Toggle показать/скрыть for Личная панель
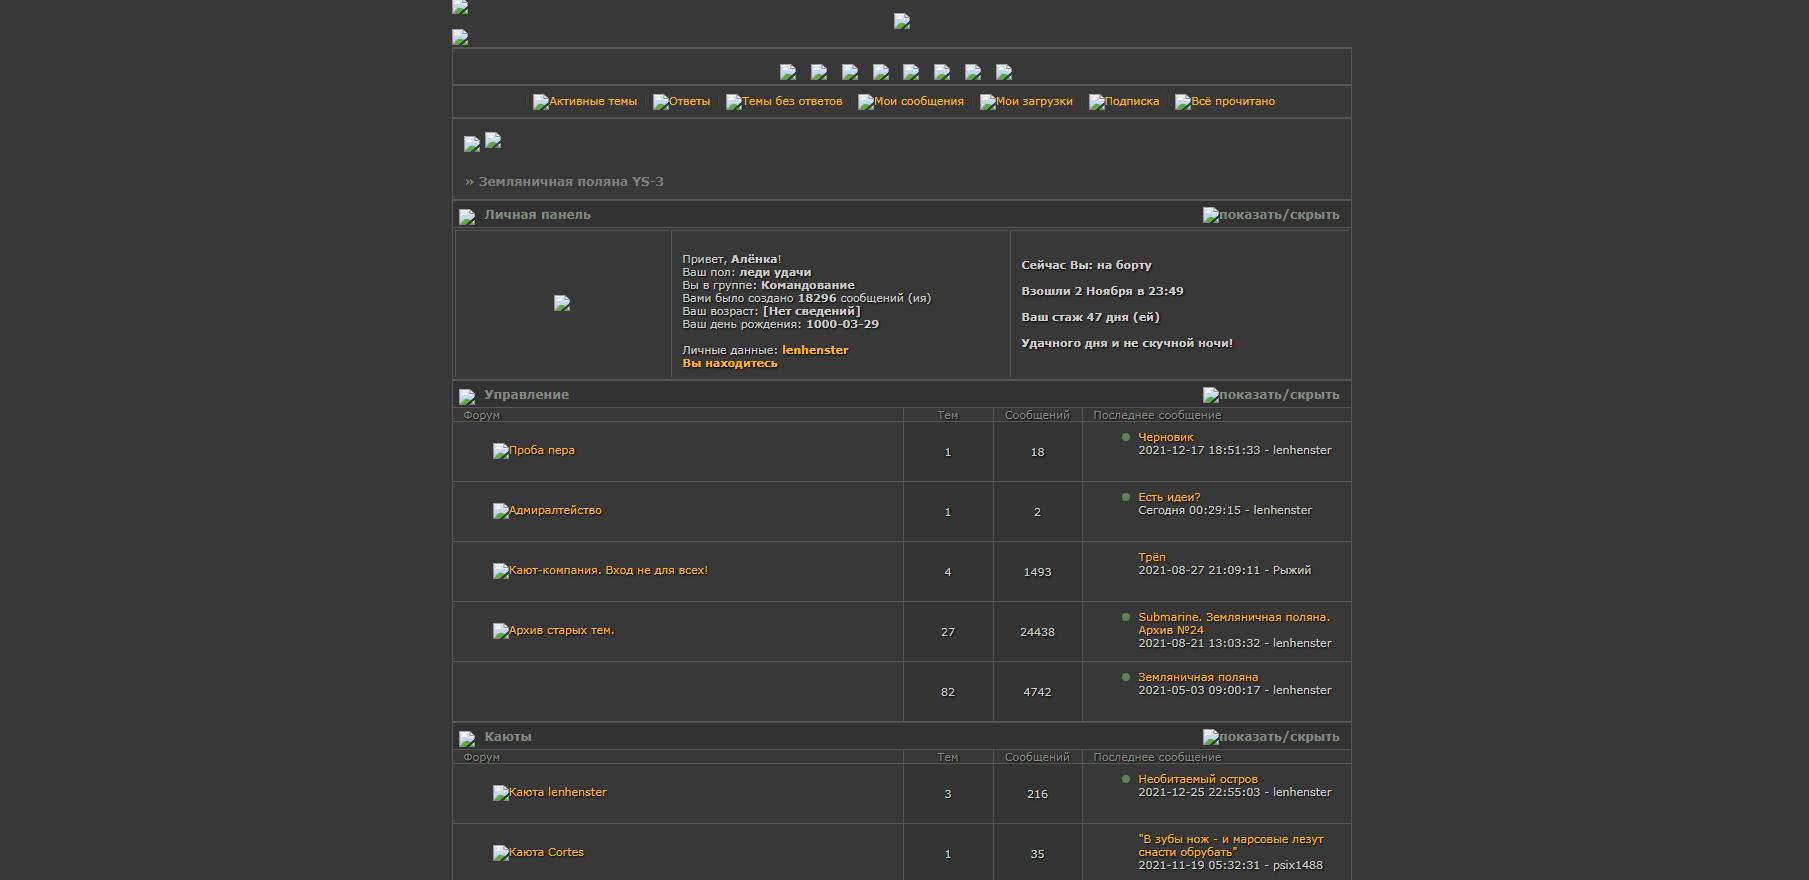1809x880 pixels. point(1270,215)
